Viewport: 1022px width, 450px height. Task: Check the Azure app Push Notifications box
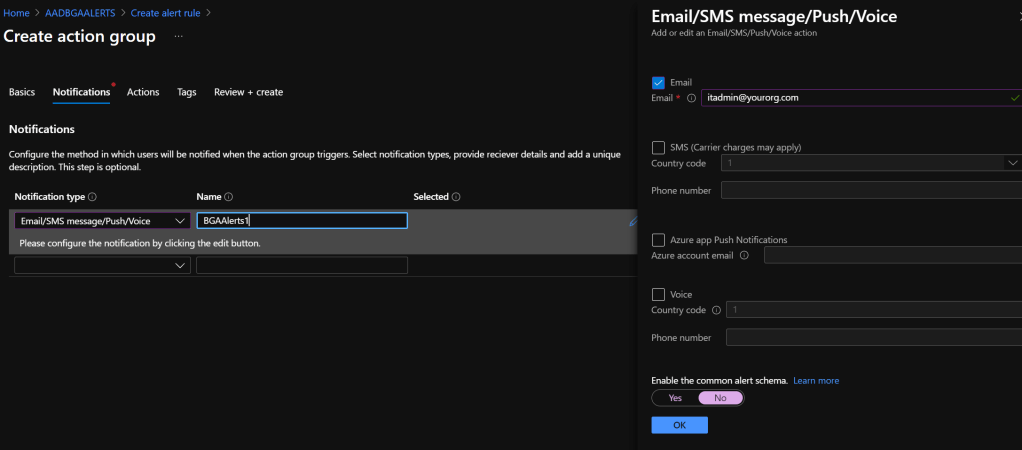pyautogui.click(x=658, y=240)
